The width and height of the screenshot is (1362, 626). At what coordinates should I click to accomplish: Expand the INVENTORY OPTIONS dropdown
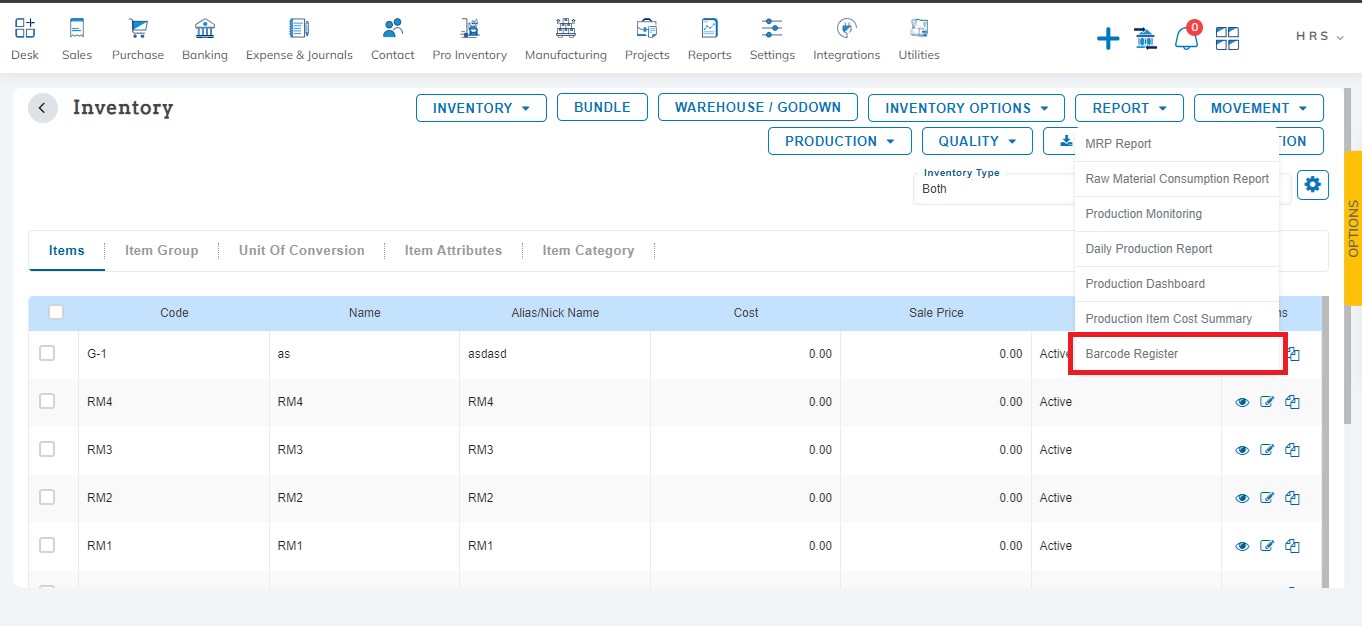[967, 108]
